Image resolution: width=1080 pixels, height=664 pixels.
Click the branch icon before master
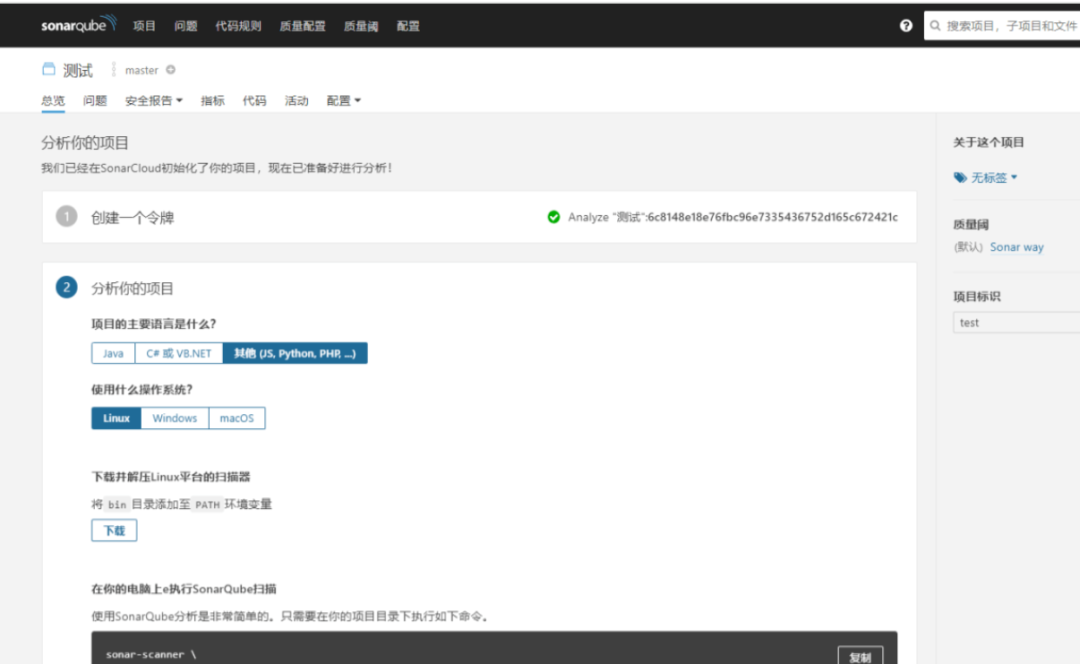pos(114,70)
